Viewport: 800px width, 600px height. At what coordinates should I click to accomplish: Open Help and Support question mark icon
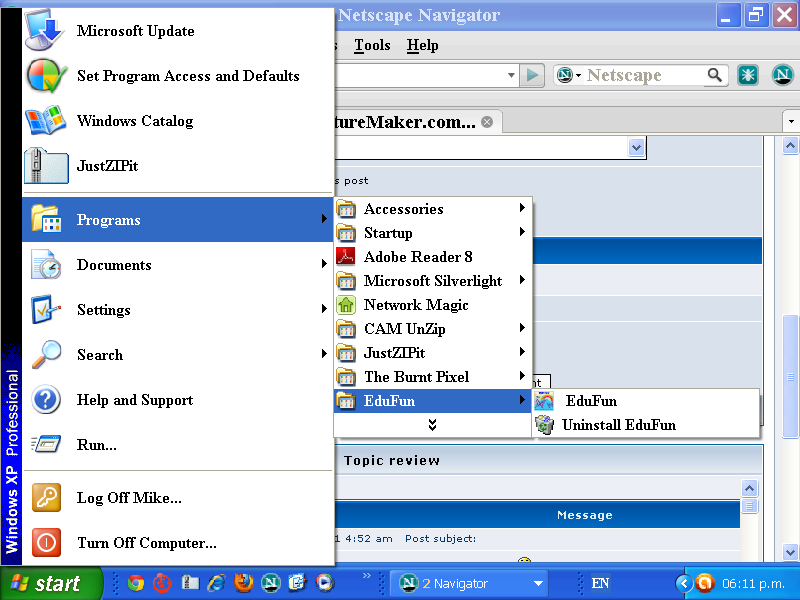click(46, 400)
